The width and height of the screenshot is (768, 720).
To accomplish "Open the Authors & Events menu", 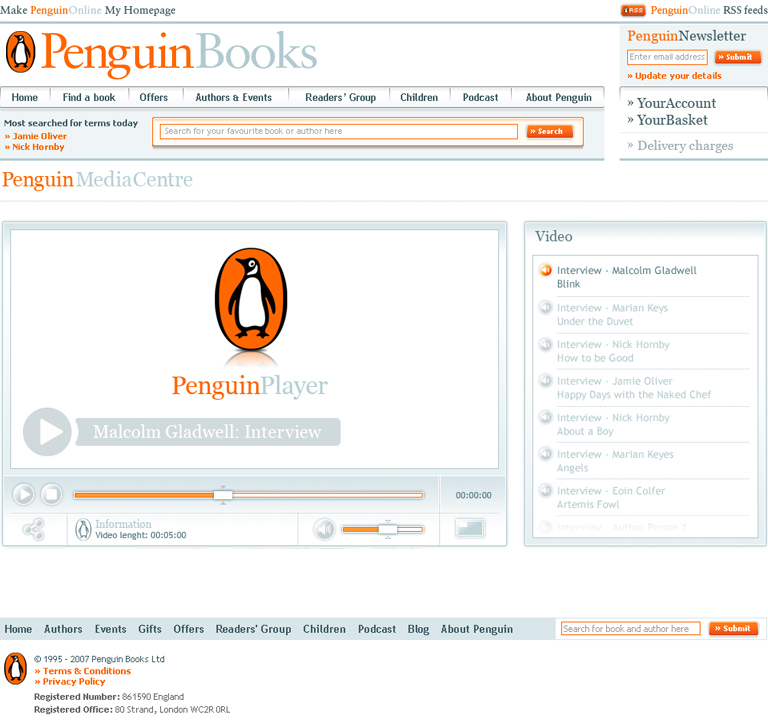I will [x=233, y=97].
